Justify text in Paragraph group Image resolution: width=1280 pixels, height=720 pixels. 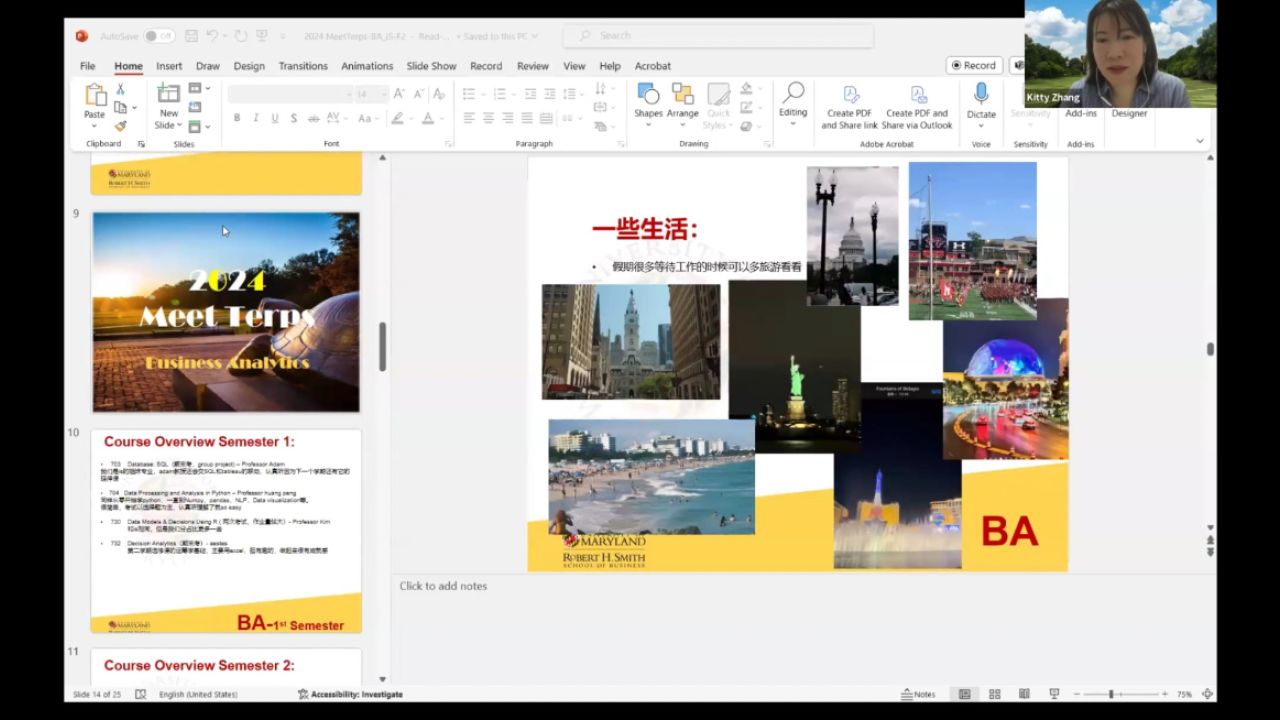click(526, 118)
